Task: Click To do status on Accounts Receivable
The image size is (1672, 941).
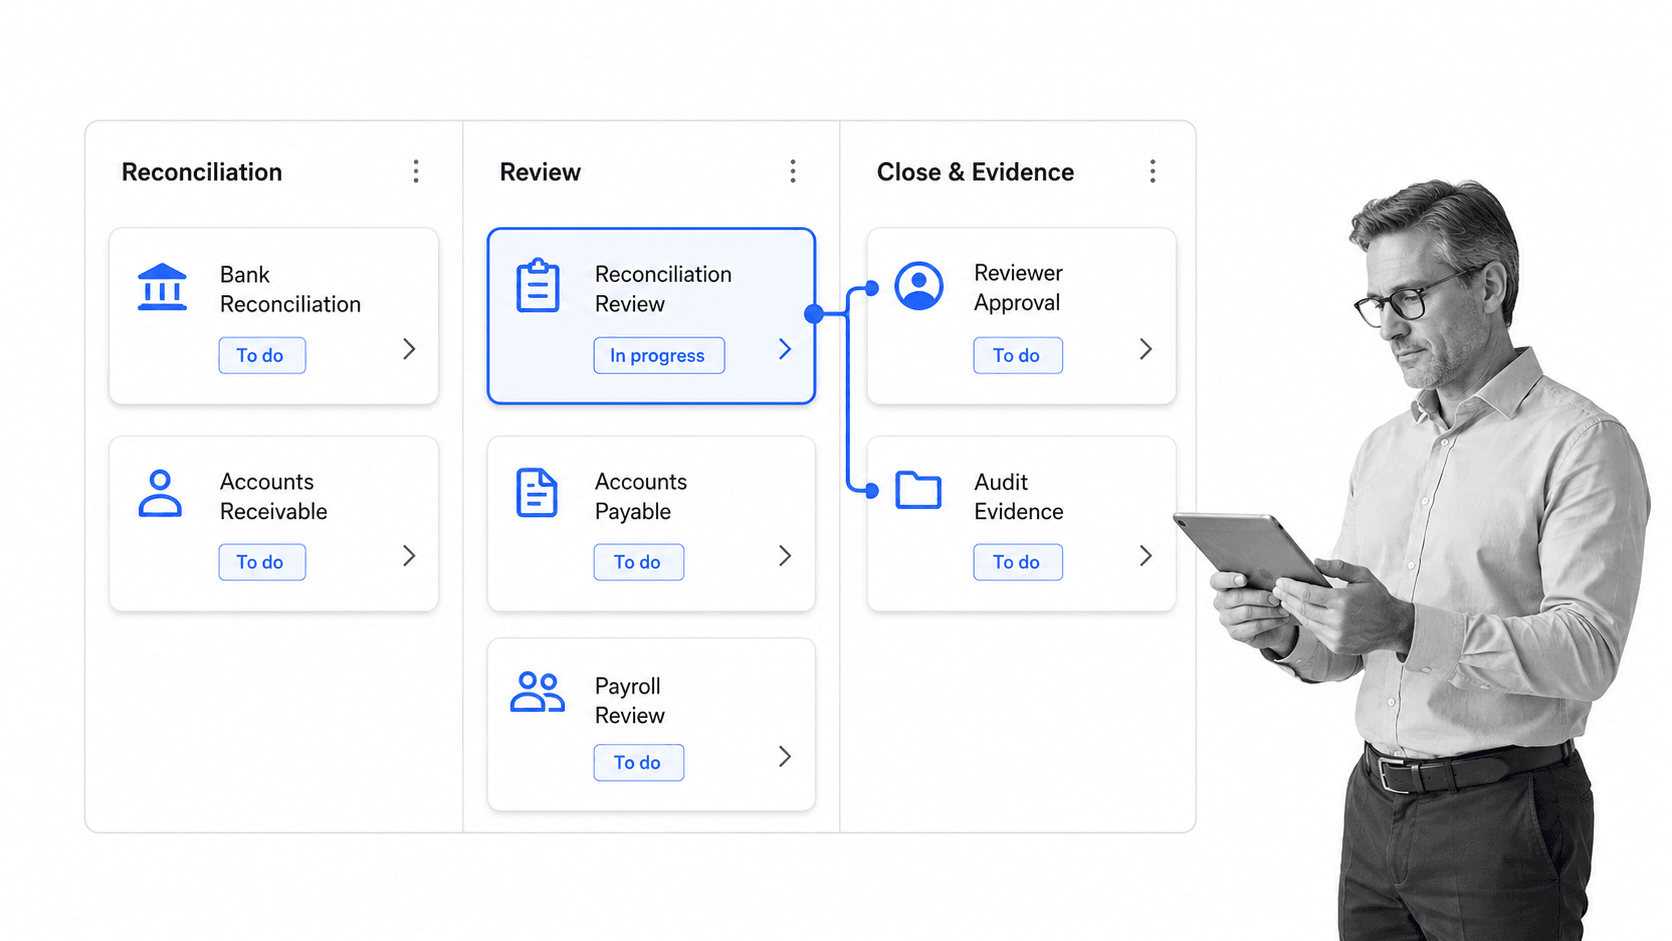Action: tap(262, 562)
